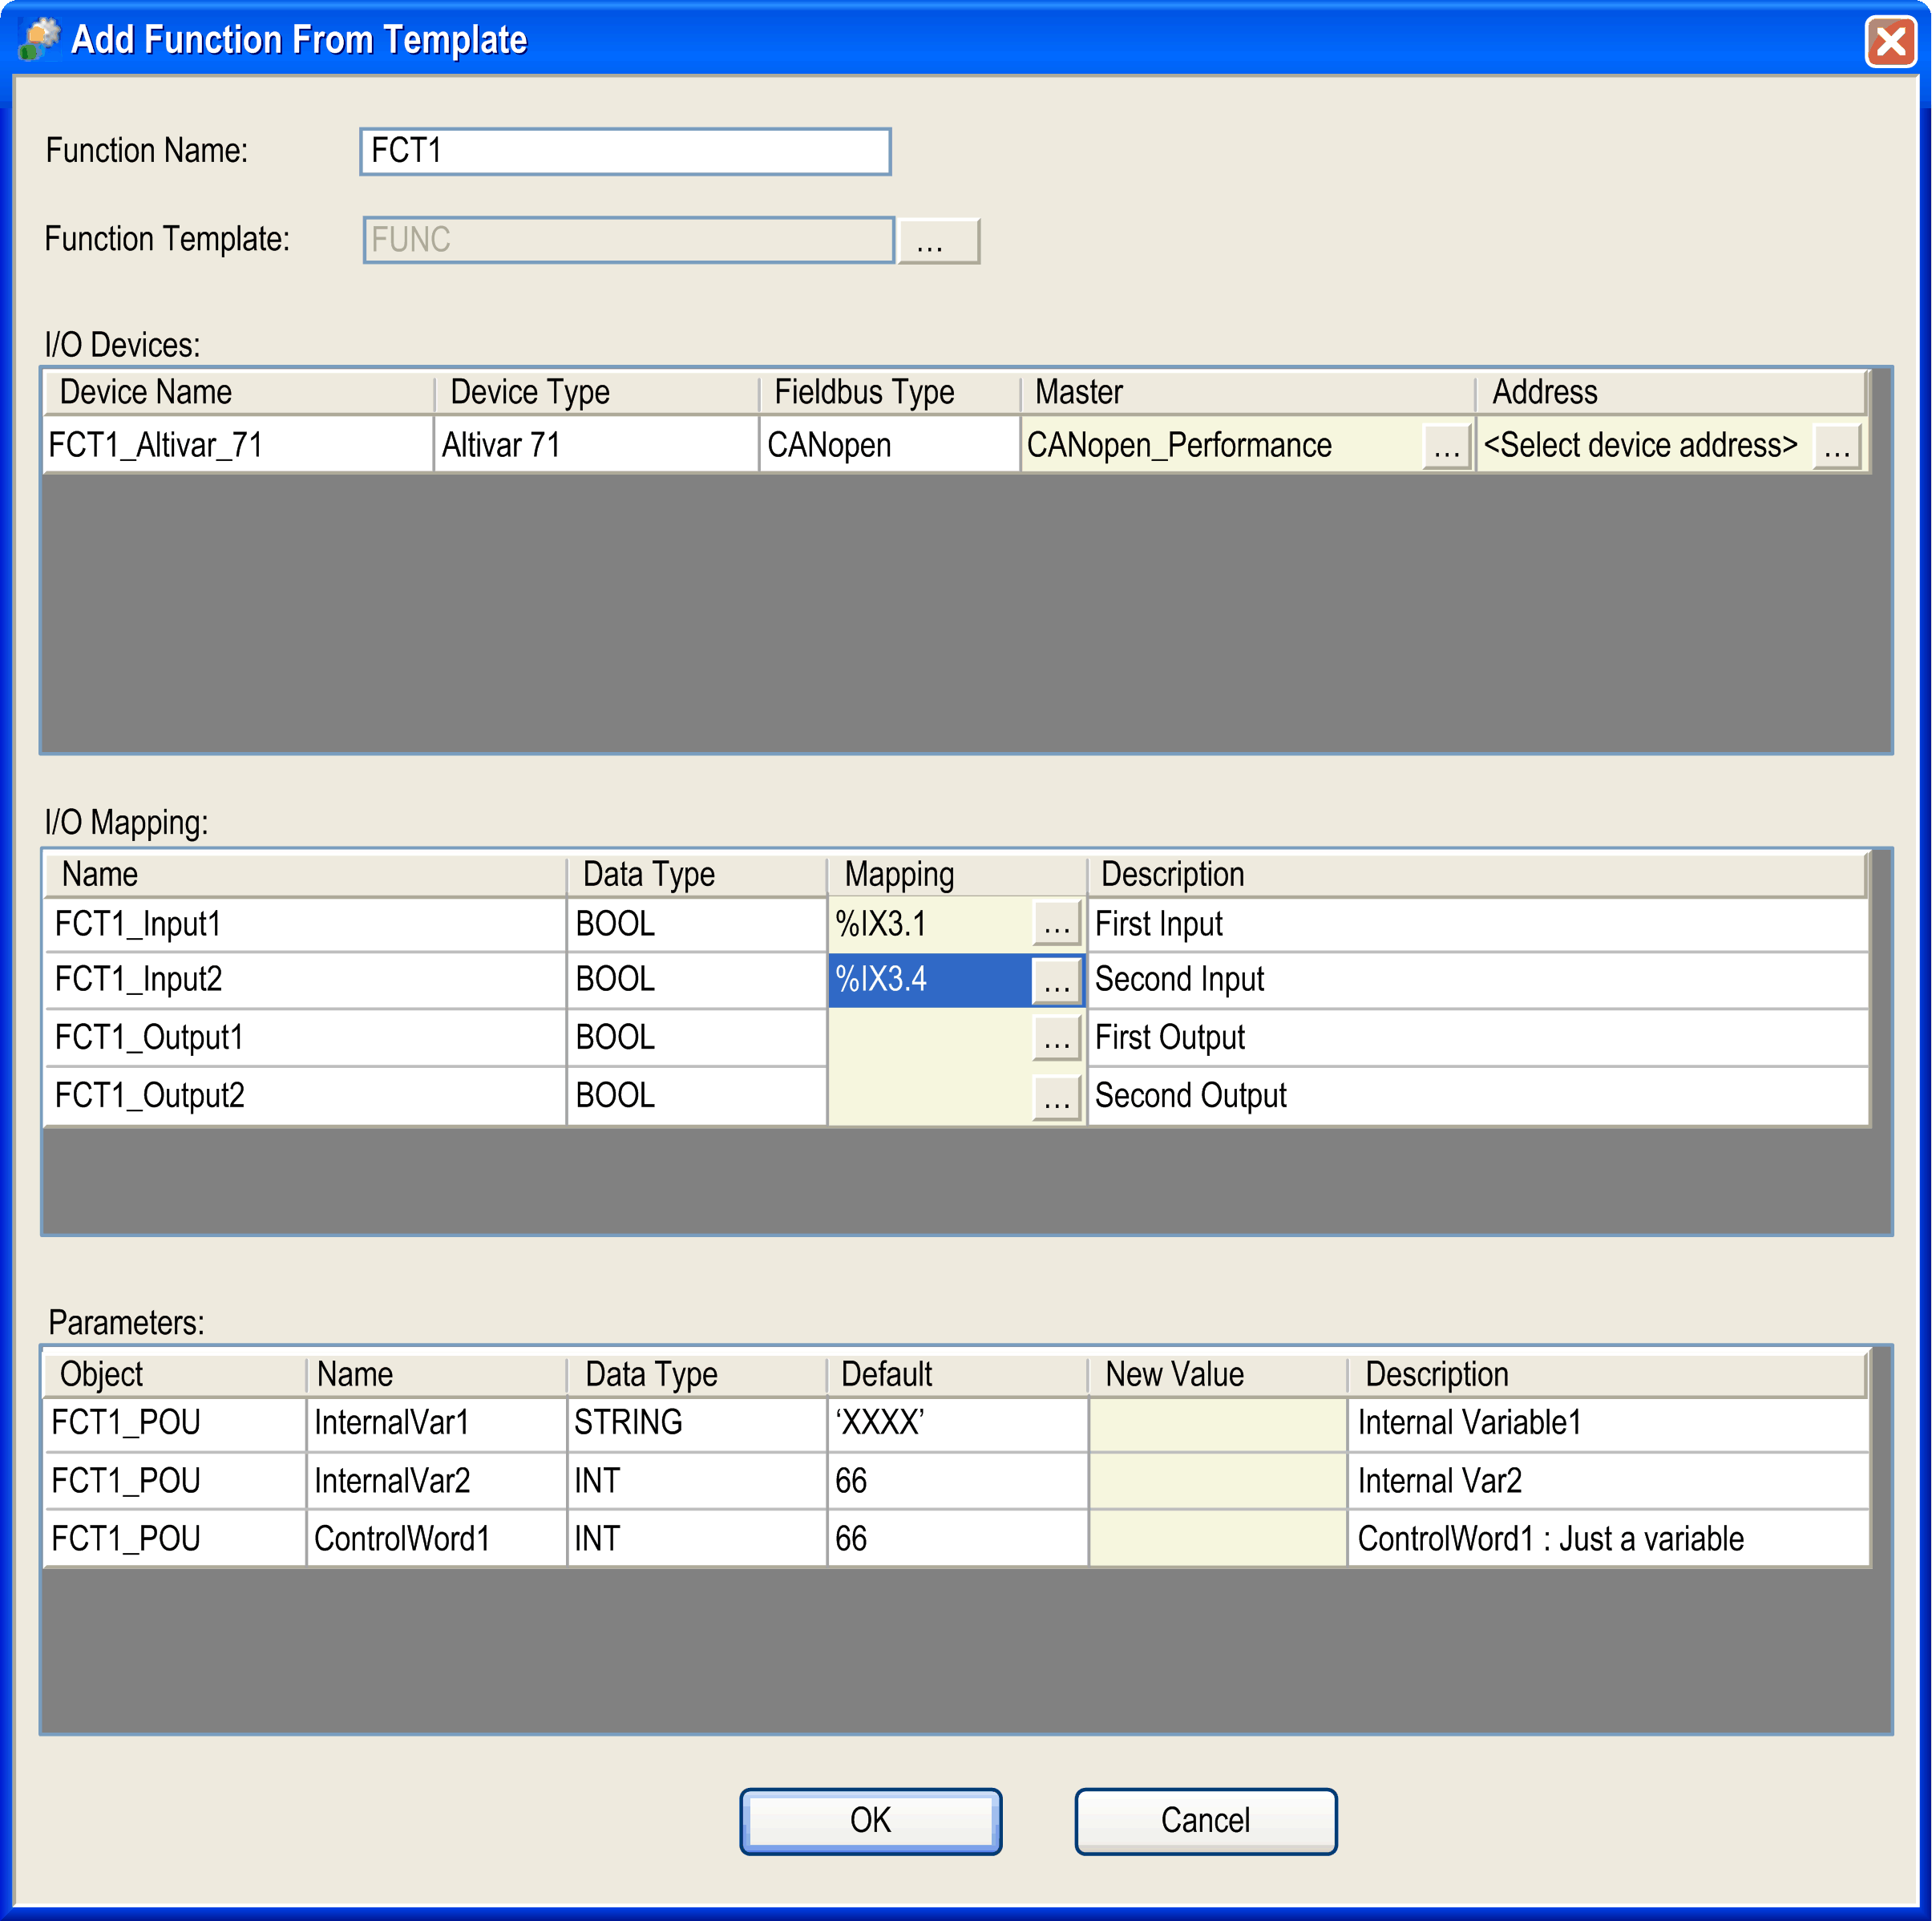Select the CANopen fieldbus type cell
1932x1921 pixels.
click(889, 445)
